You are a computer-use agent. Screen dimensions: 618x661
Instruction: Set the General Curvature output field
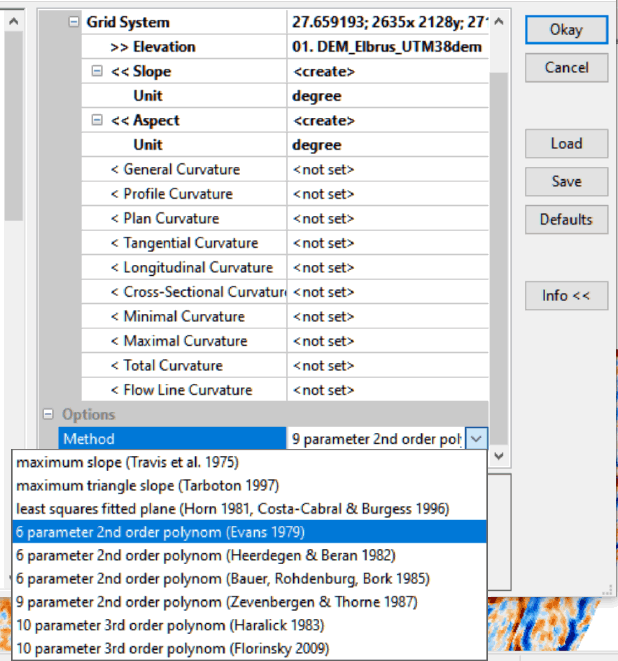pyautogui.click(x=387, y=169)
